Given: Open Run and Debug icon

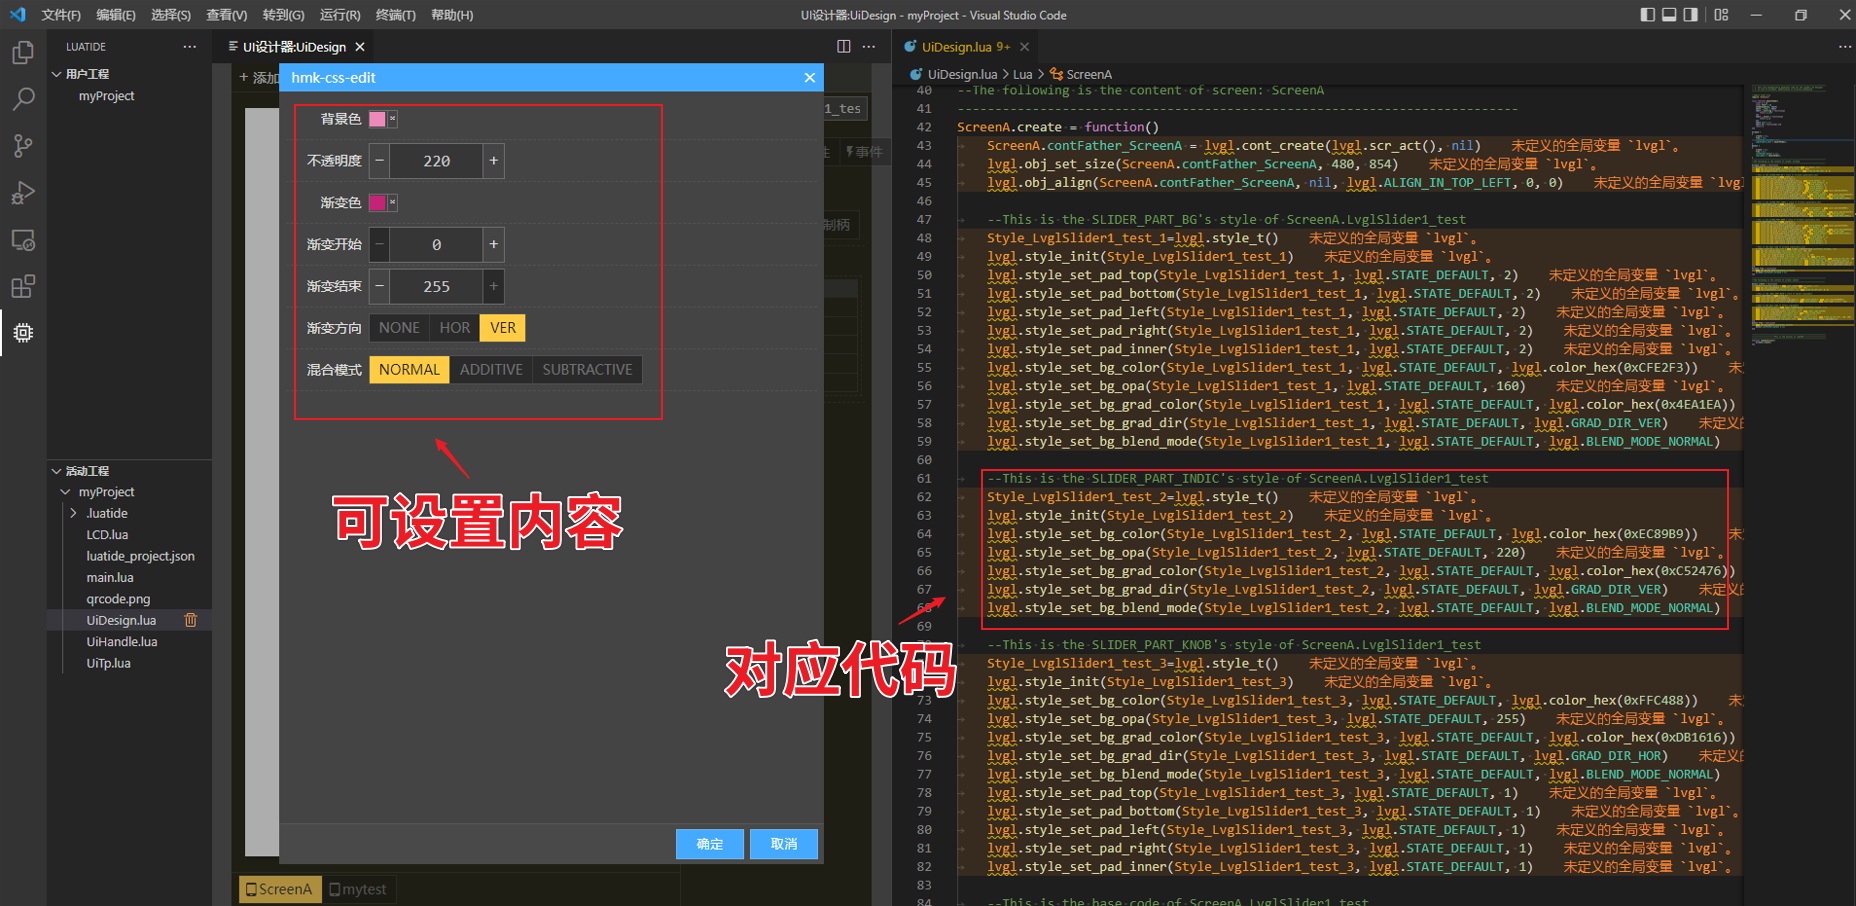Looking at the screenshot, I should coord(23,193).
